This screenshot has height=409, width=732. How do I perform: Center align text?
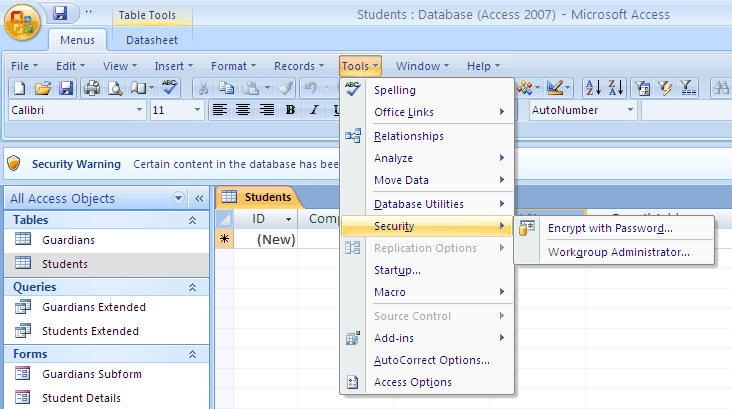click(x=243, y=110)
